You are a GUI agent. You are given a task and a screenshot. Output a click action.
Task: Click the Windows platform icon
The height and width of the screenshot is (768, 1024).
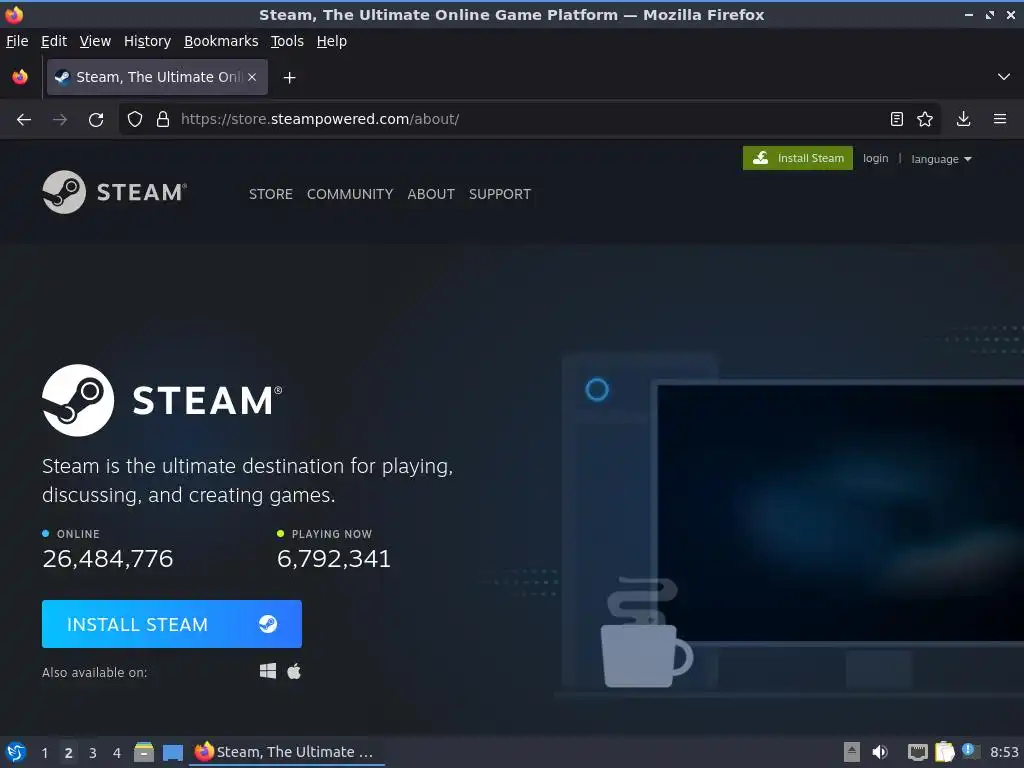(x=268, y=671)
